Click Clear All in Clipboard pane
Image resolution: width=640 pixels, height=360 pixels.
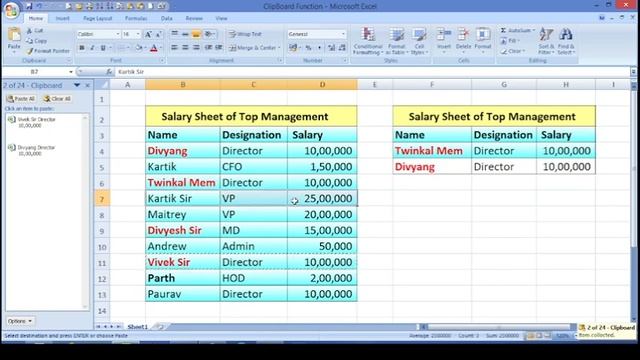(57, 99)
